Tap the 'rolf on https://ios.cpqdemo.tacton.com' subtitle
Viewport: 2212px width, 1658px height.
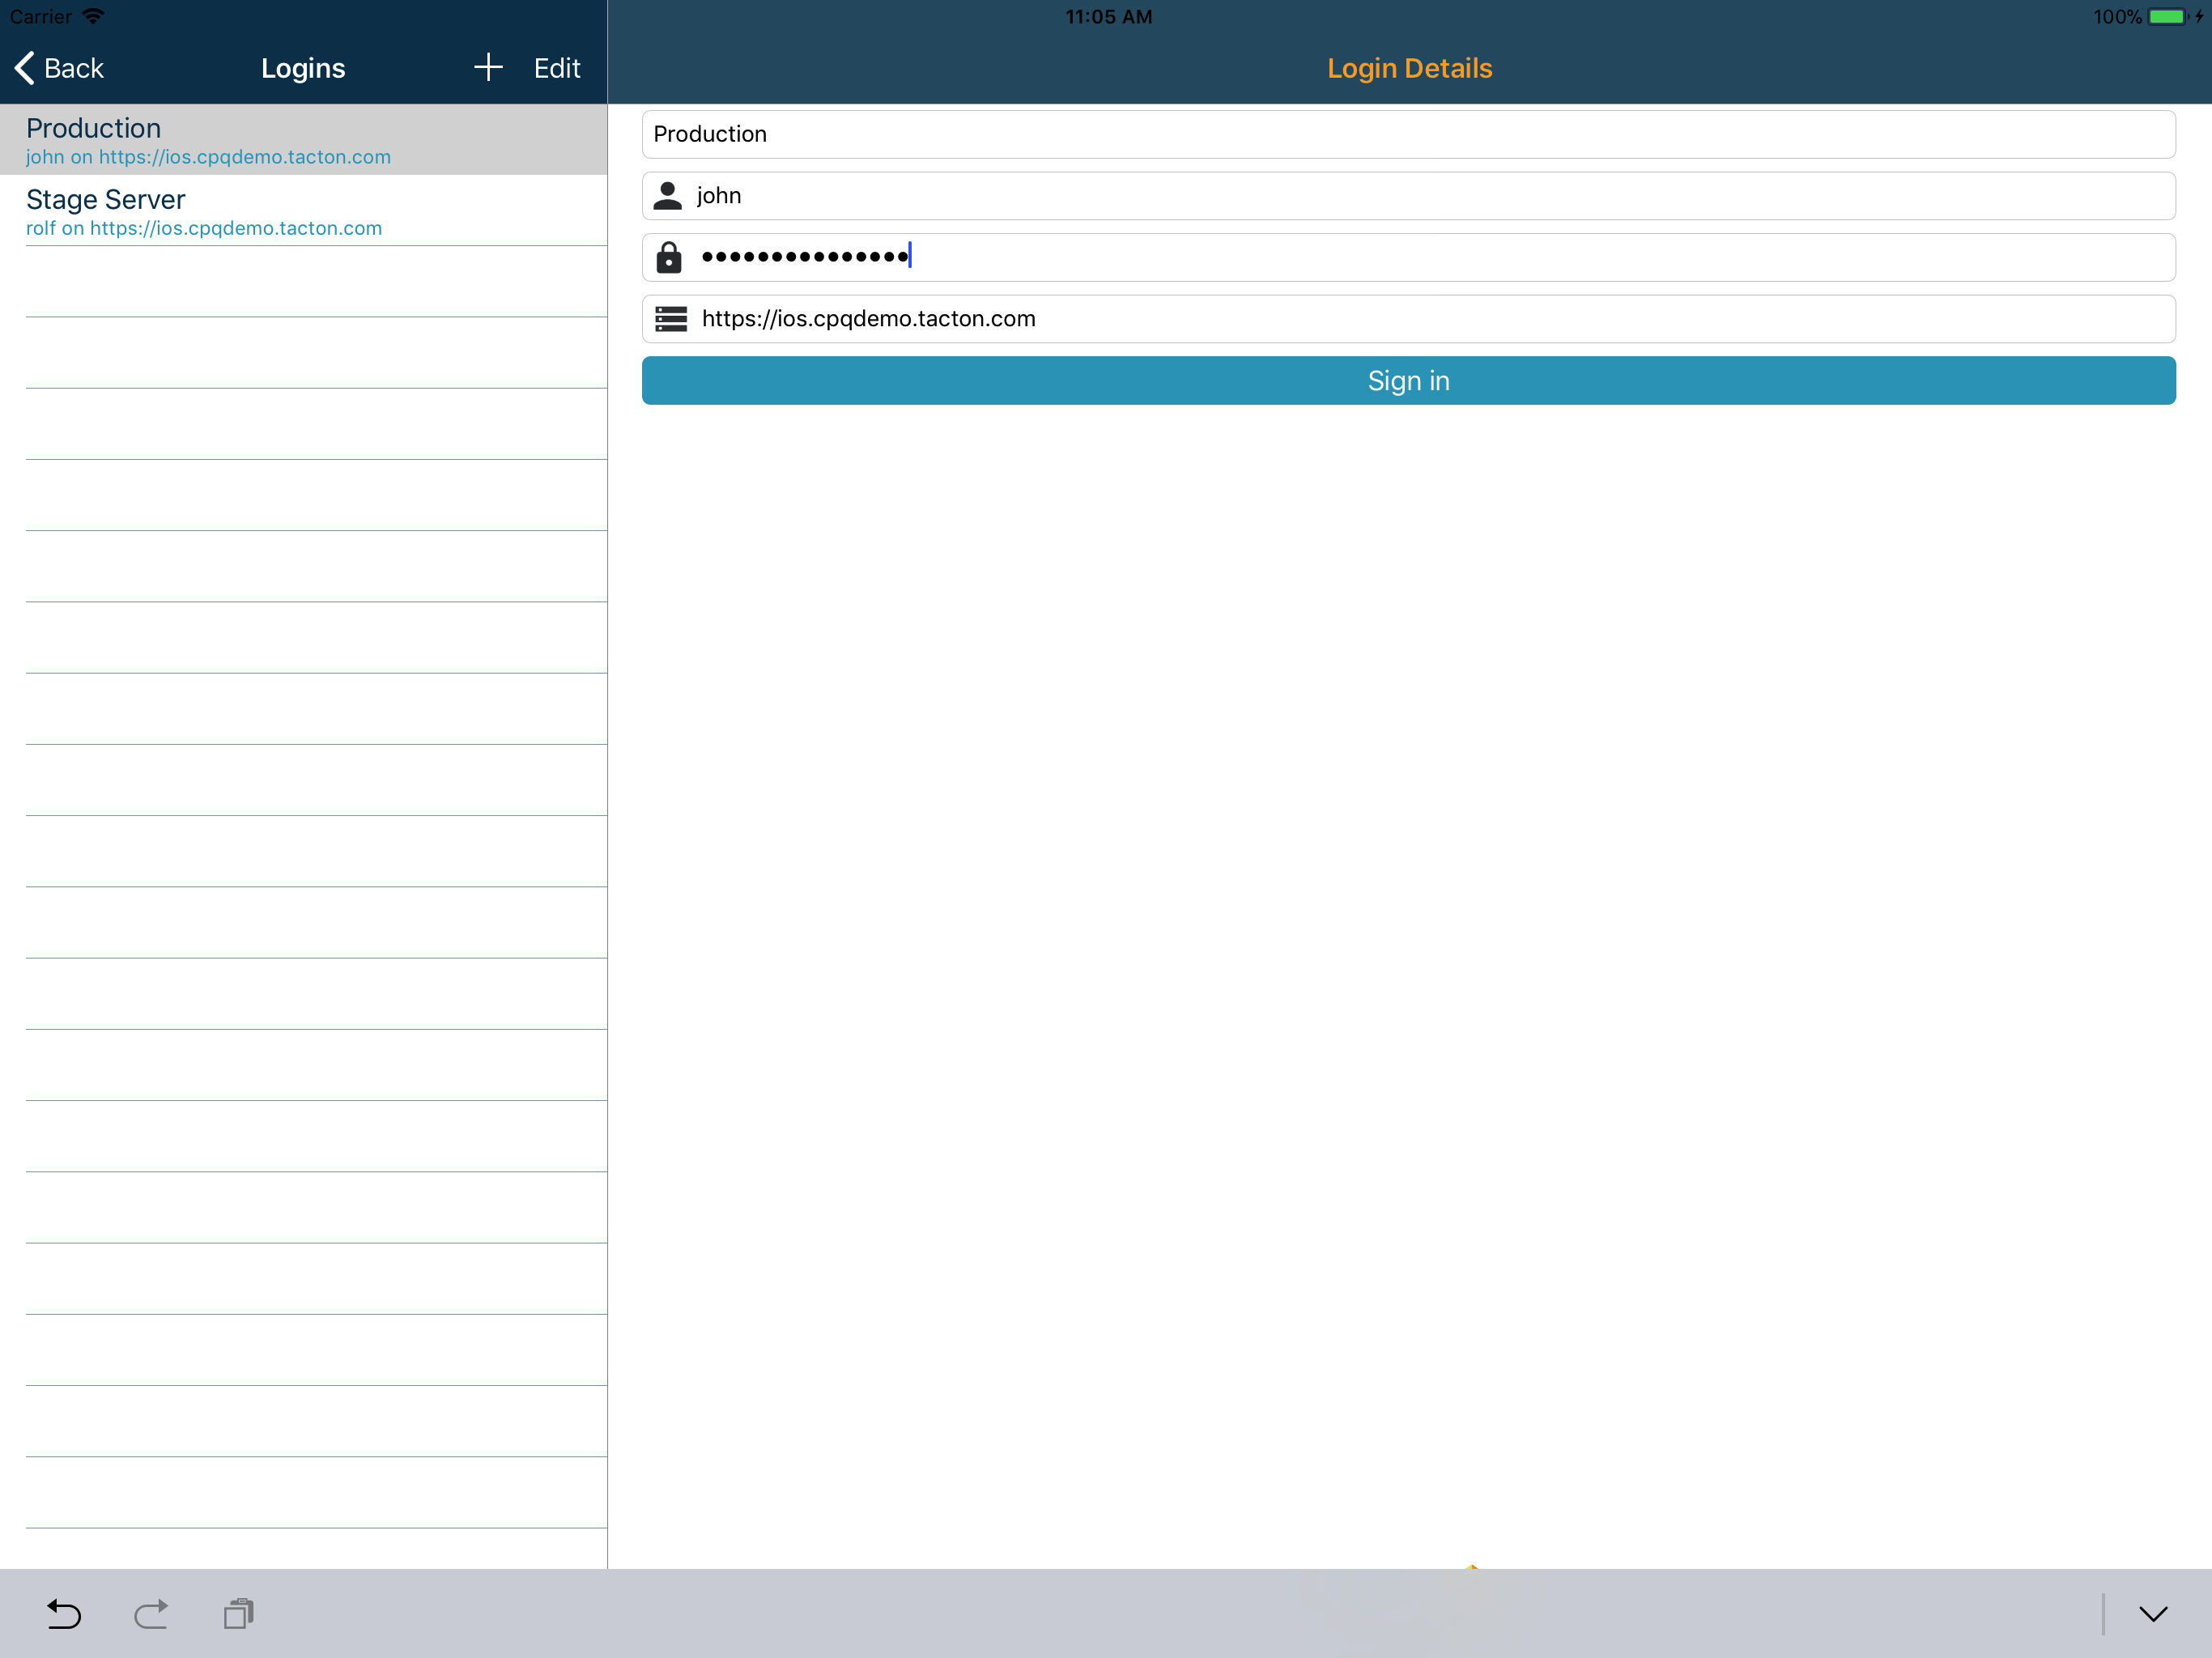(x=204, y=228)
